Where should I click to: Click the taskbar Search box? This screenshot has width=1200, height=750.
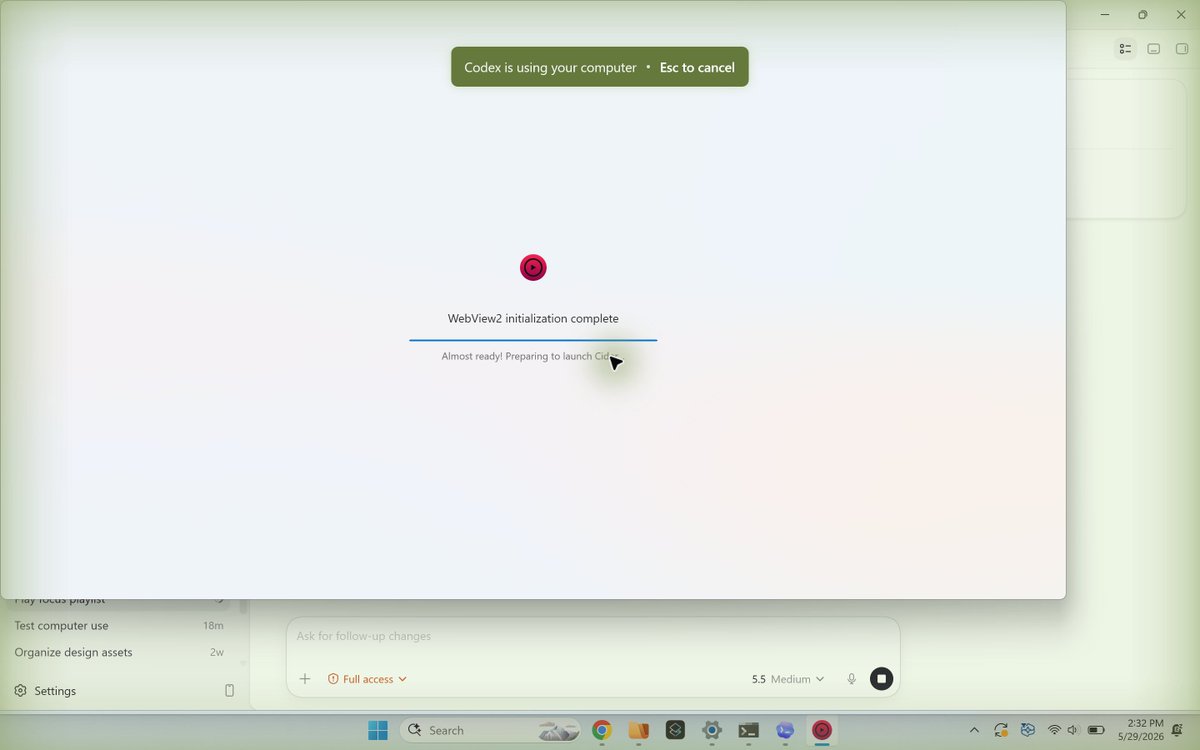click(x=492, y=730)
